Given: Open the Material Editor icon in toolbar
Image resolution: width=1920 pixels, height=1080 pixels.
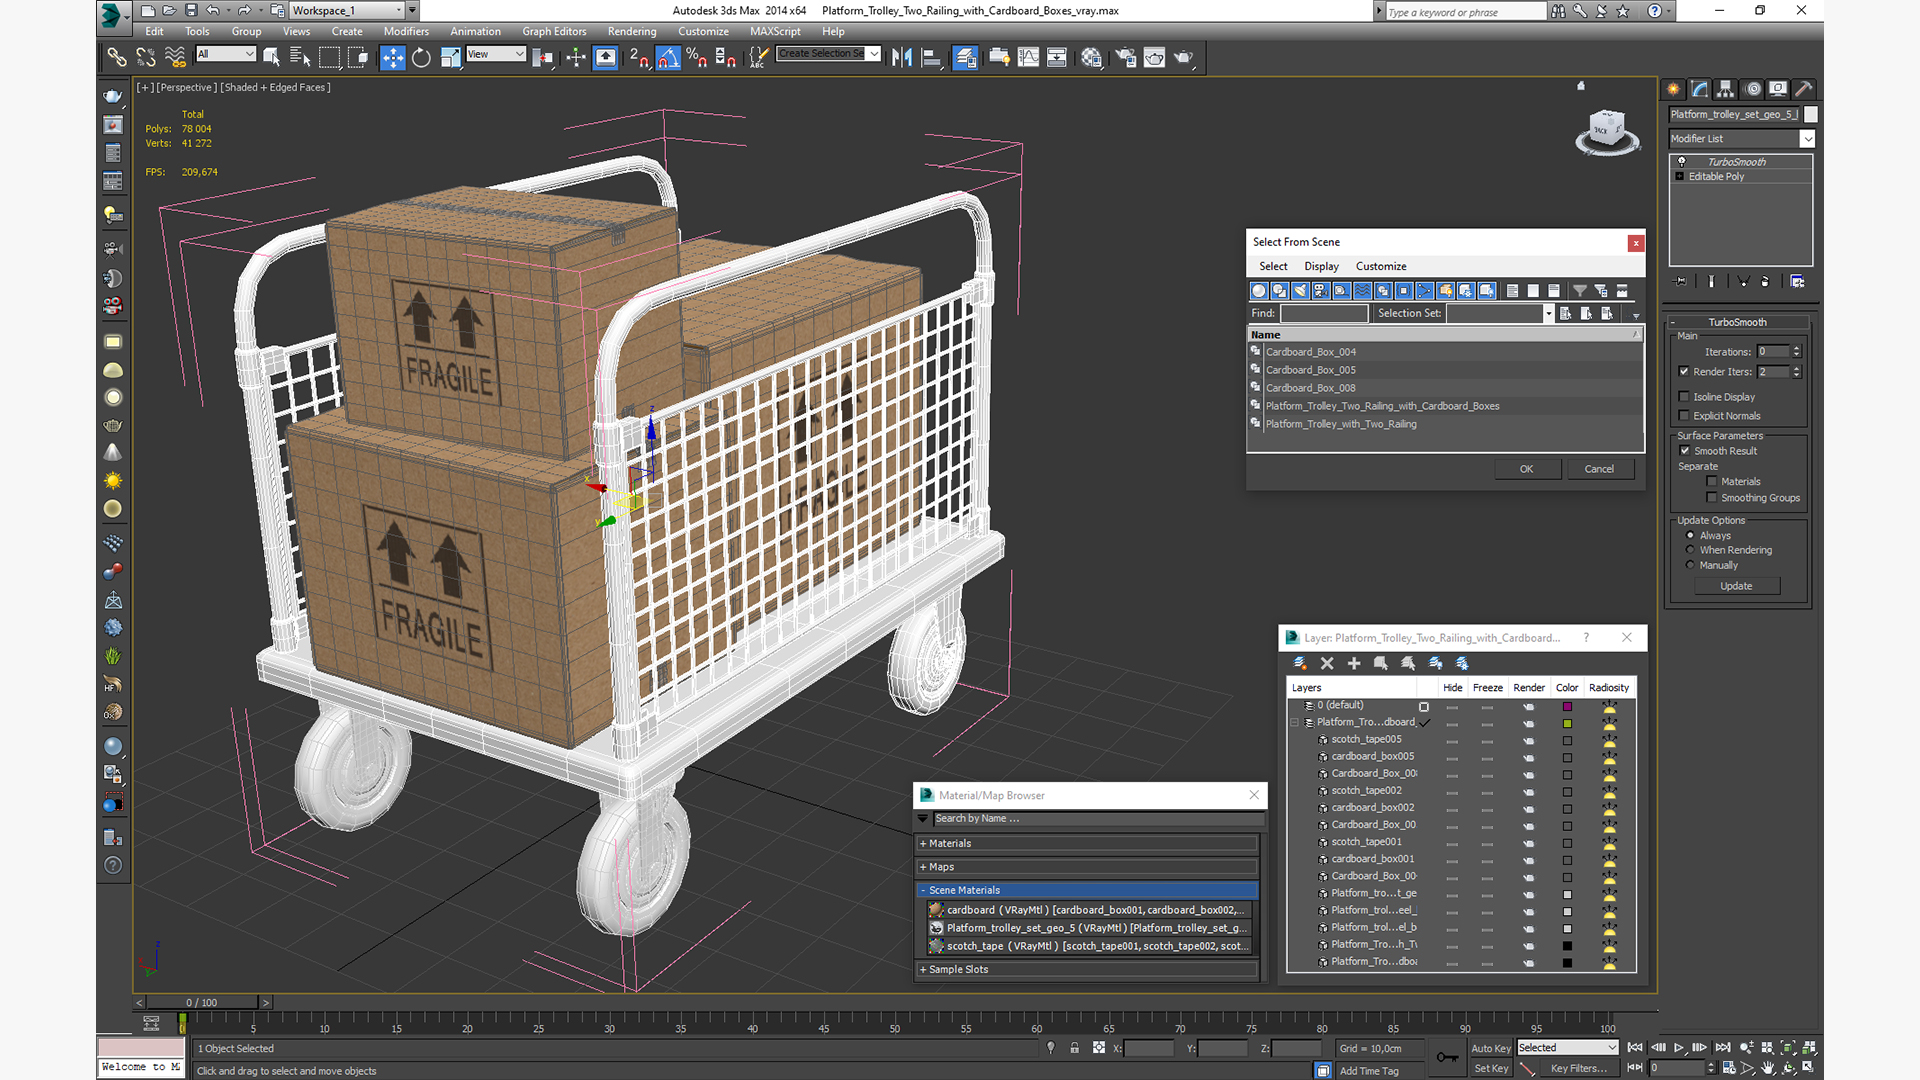Looking at the screenshot, I should 1091,57.
